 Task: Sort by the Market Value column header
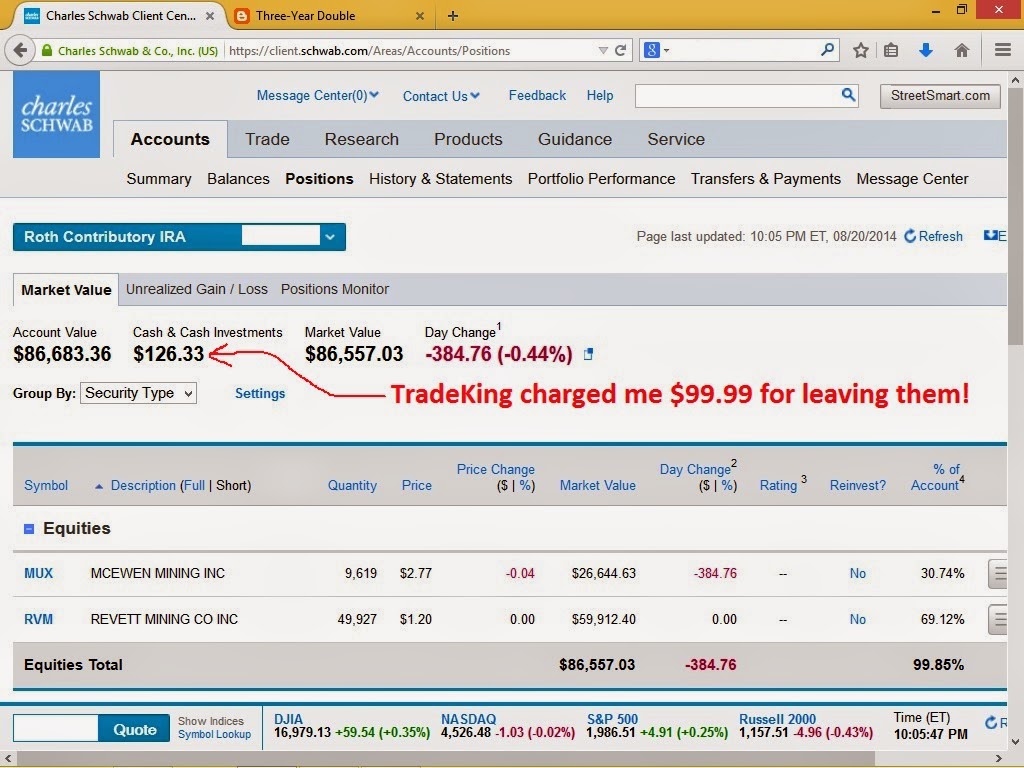pos(598,486)
